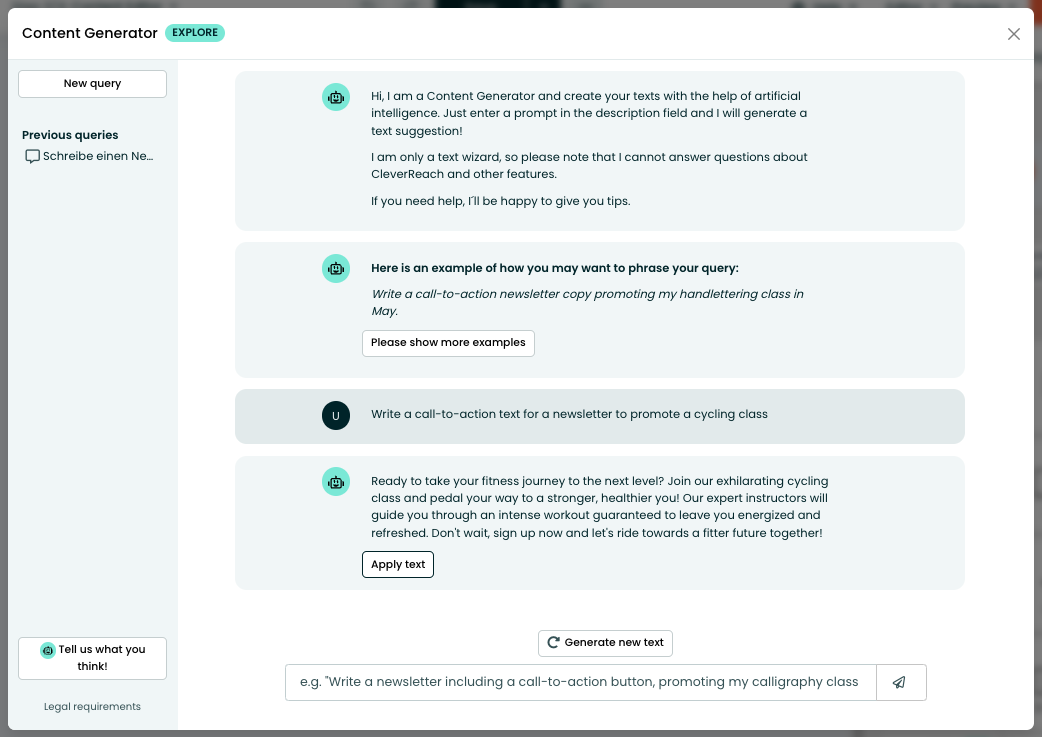
Task: Click the robot avatar beside the example query
Action: tap(336, 268)
